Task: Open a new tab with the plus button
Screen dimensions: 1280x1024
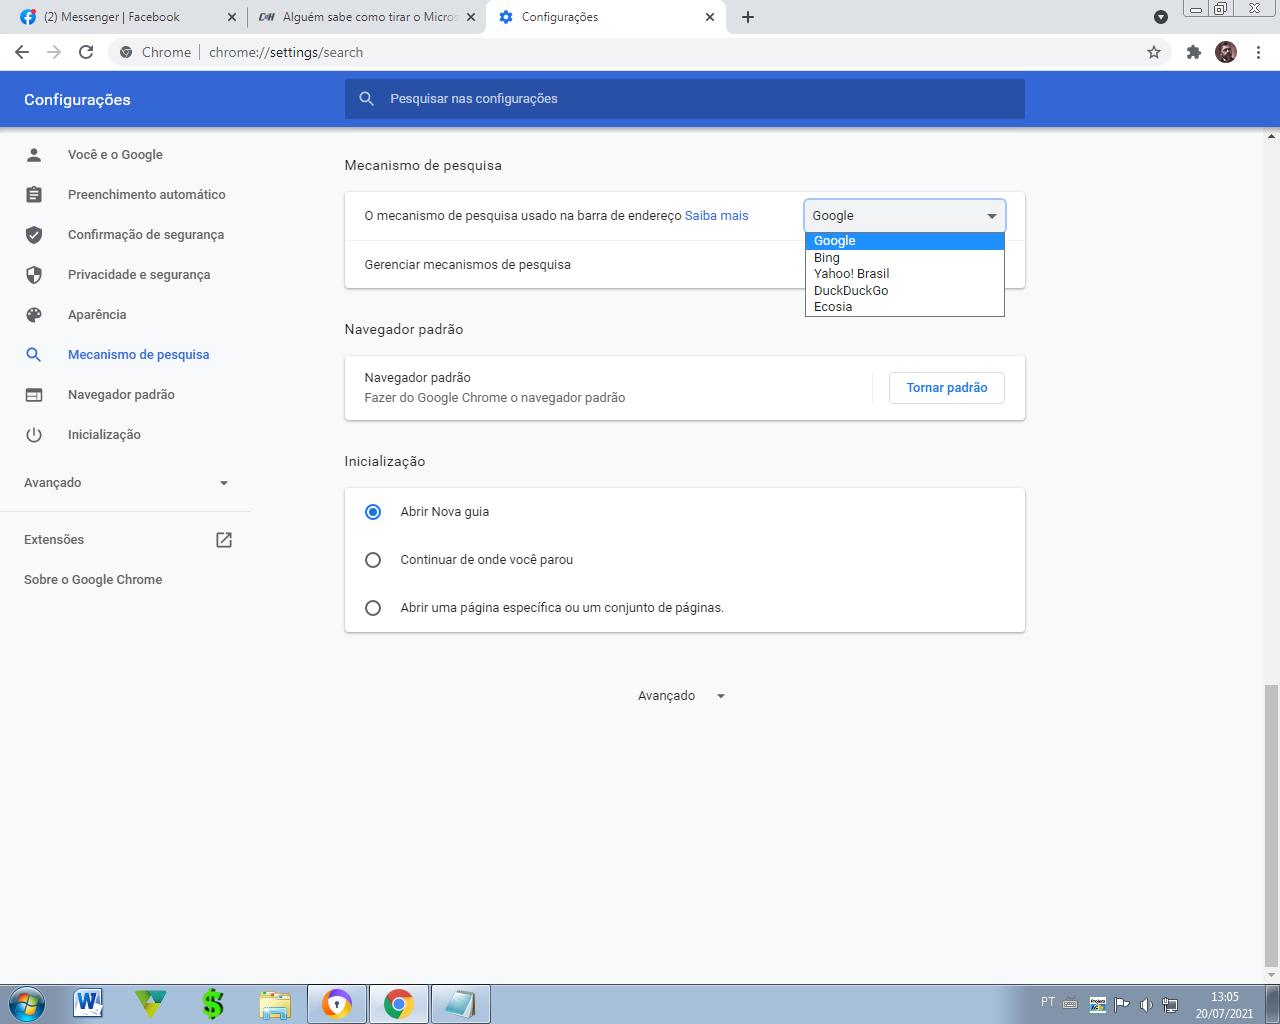Action: (748, 17)
